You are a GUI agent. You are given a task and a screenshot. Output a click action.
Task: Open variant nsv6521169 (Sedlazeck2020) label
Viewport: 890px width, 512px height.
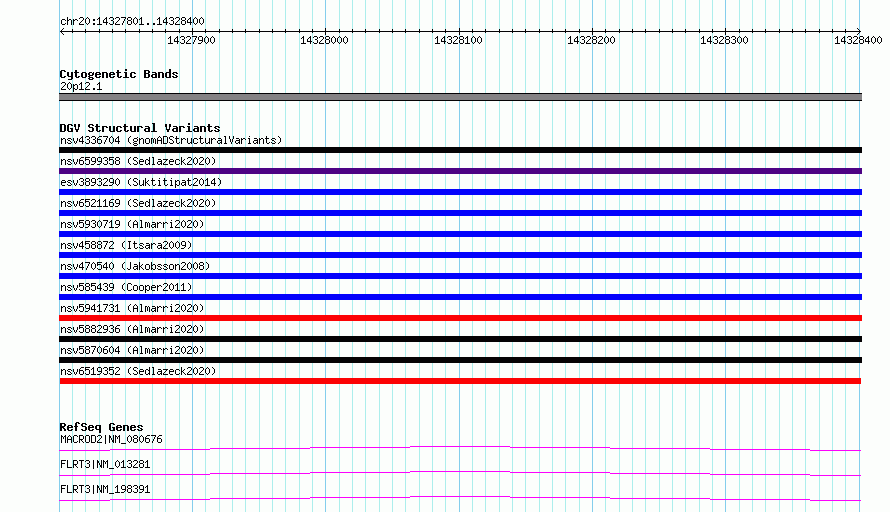pos(138,203)
